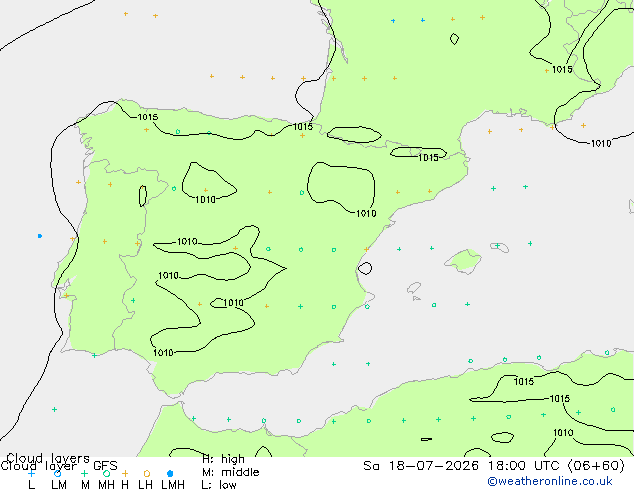Select the Ibiza island outline
Viewport: 634px width, 490px height.
414,288
